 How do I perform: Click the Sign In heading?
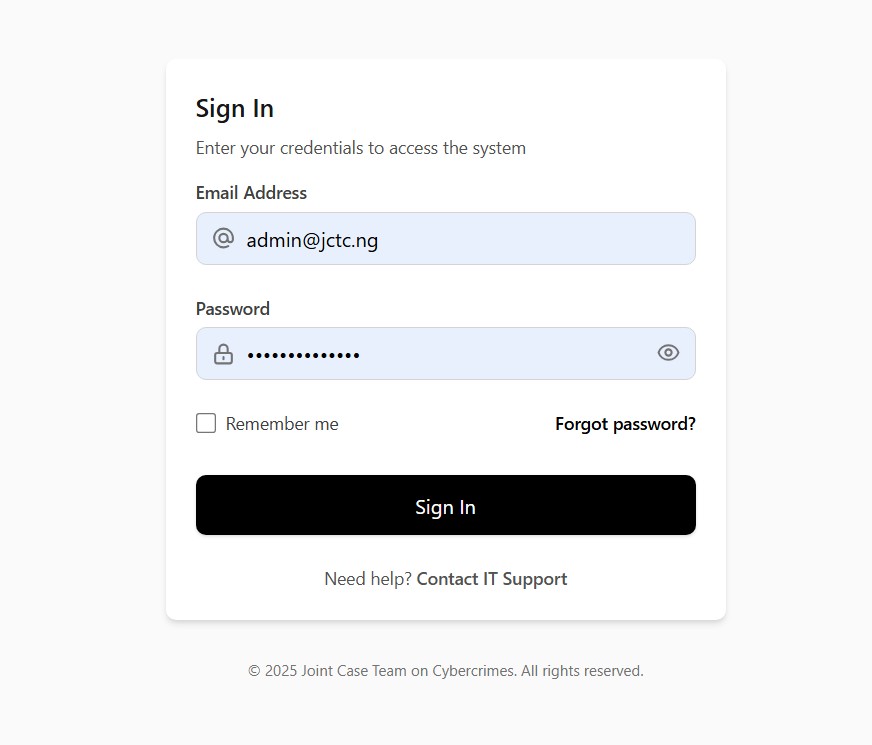pos(235,108)
